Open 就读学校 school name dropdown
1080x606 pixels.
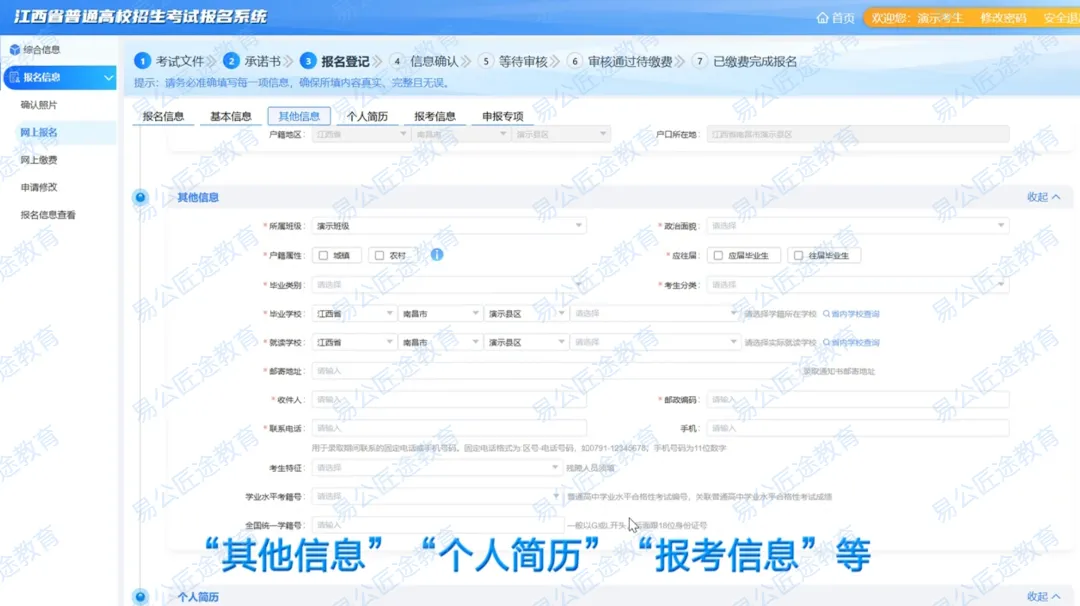654,342
